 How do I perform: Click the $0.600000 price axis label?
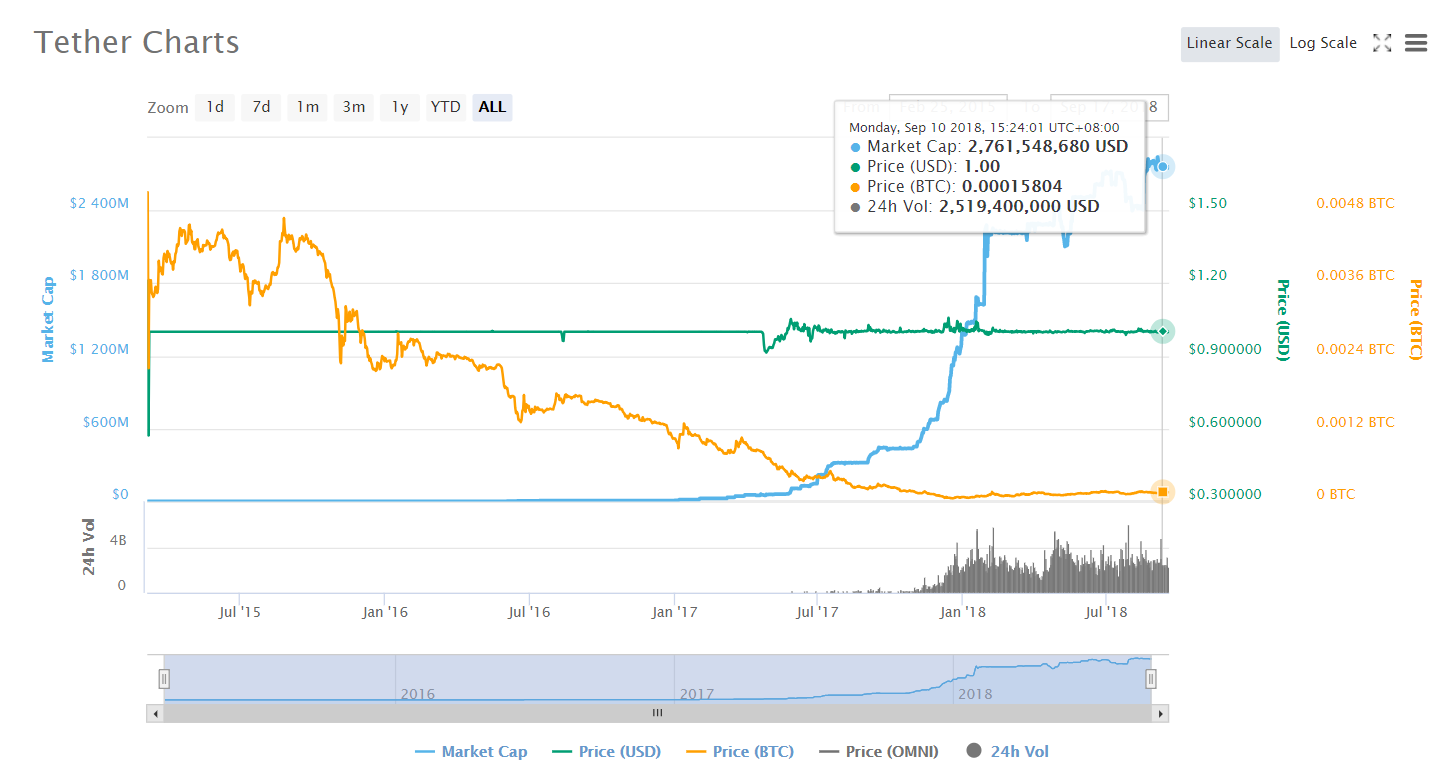(x=1225, y=422)
